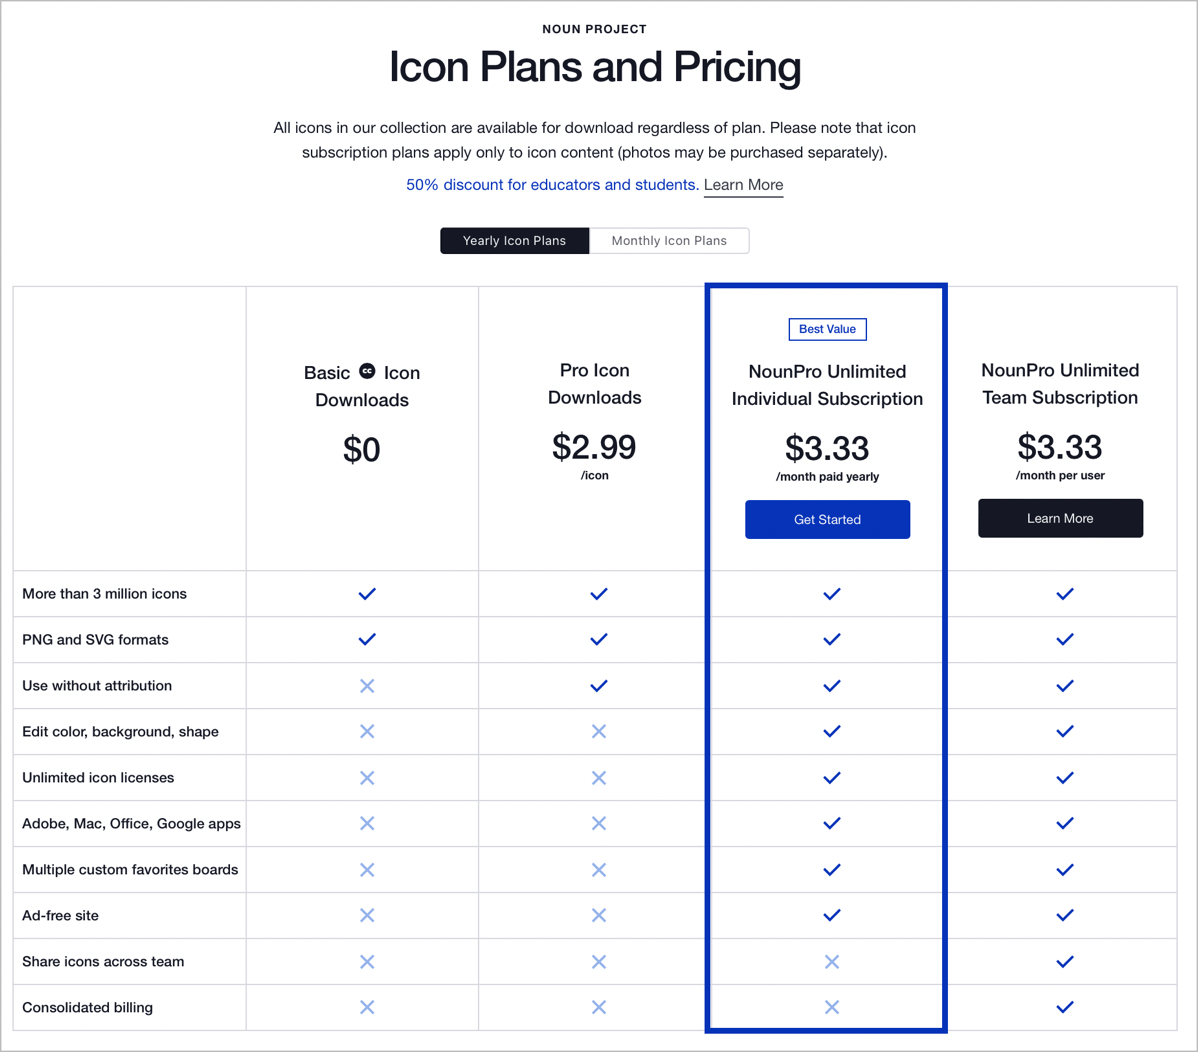Click the Pro Icon checkmark for Use without attribution
The width and height of the screenshot is (1198, 1052).
599,686
